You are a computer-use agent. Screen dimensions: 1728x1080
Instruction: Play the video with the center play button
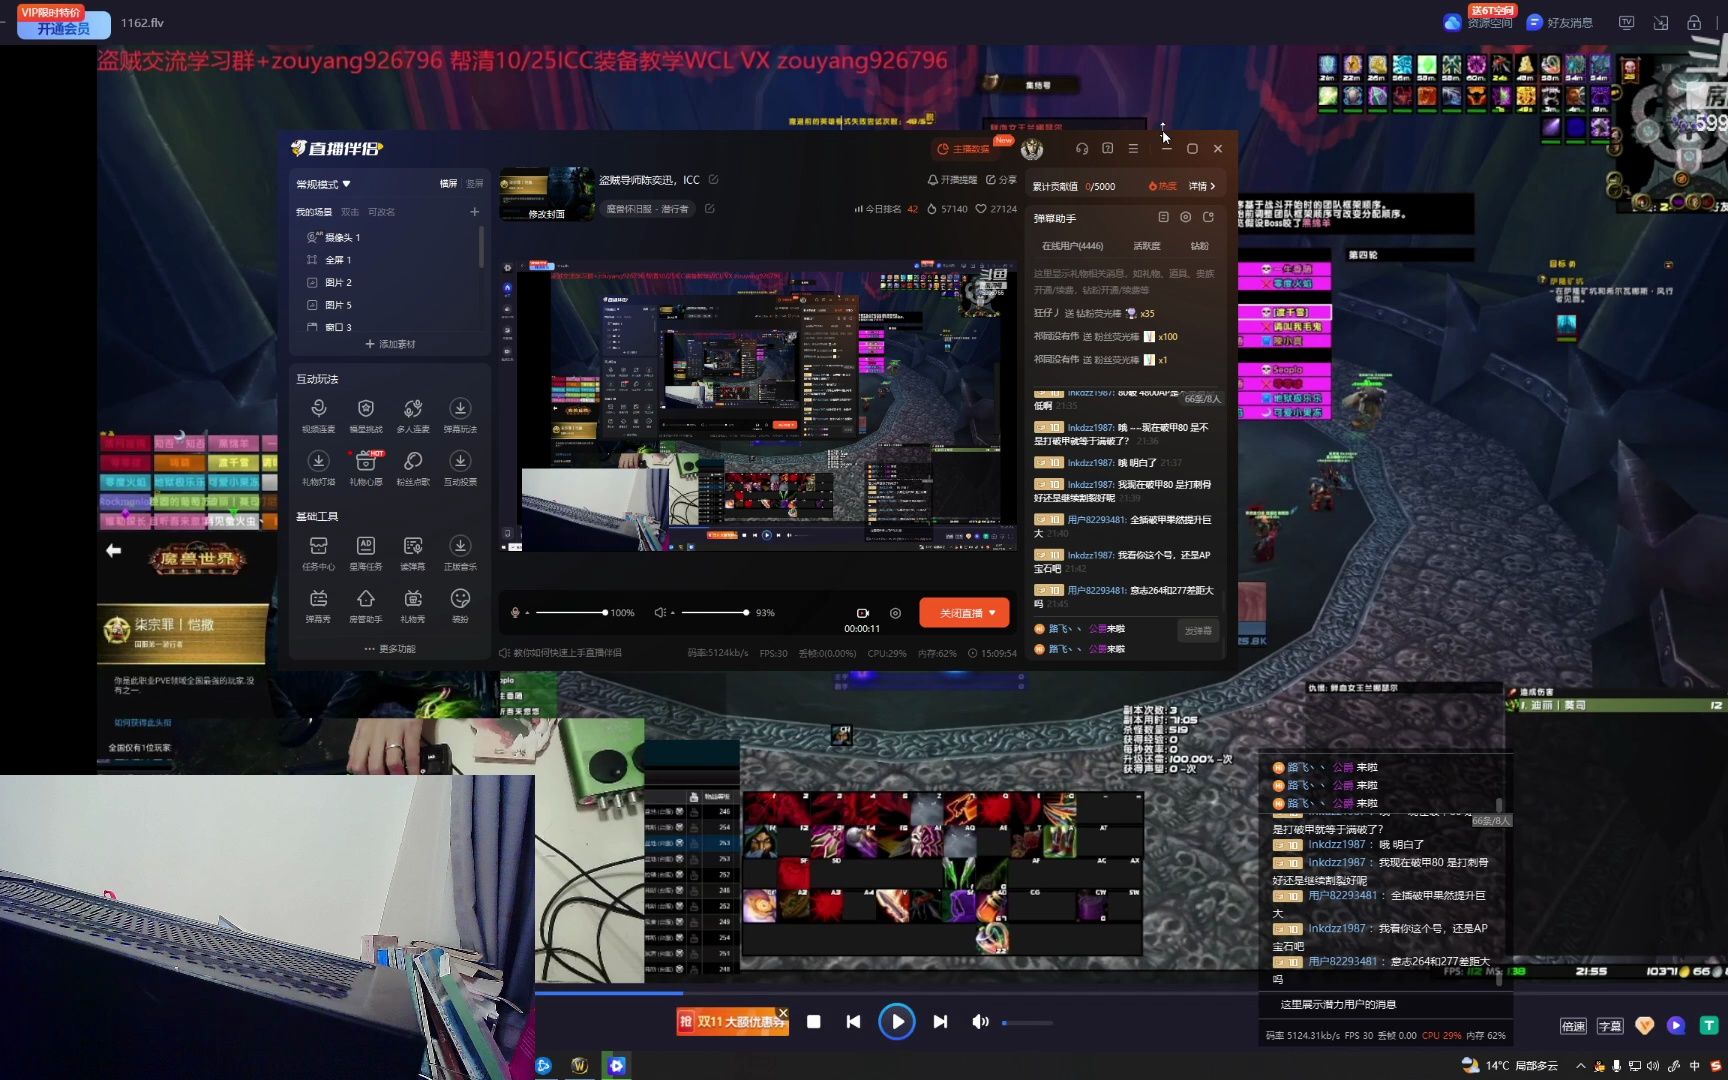click(x=897, y=1021)
